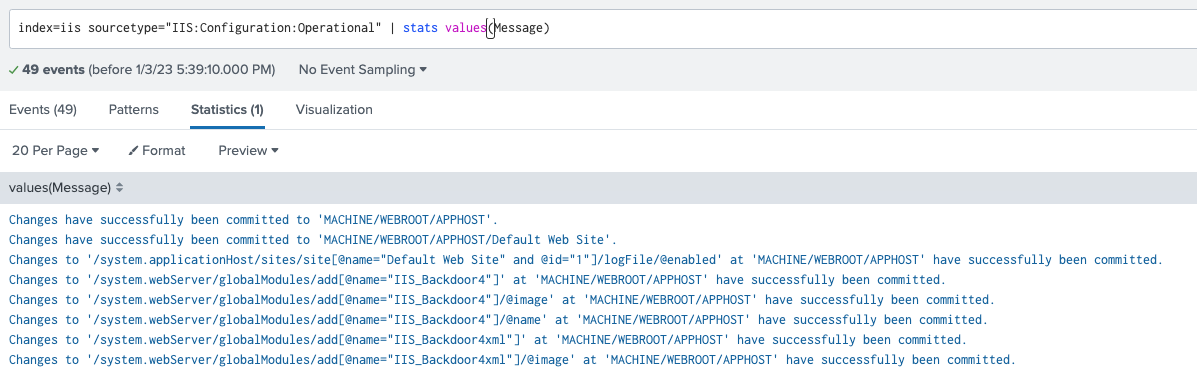Viewport: 1197px width, 367px height.
Task: Click inside the search query box
Action: [598, 28]
